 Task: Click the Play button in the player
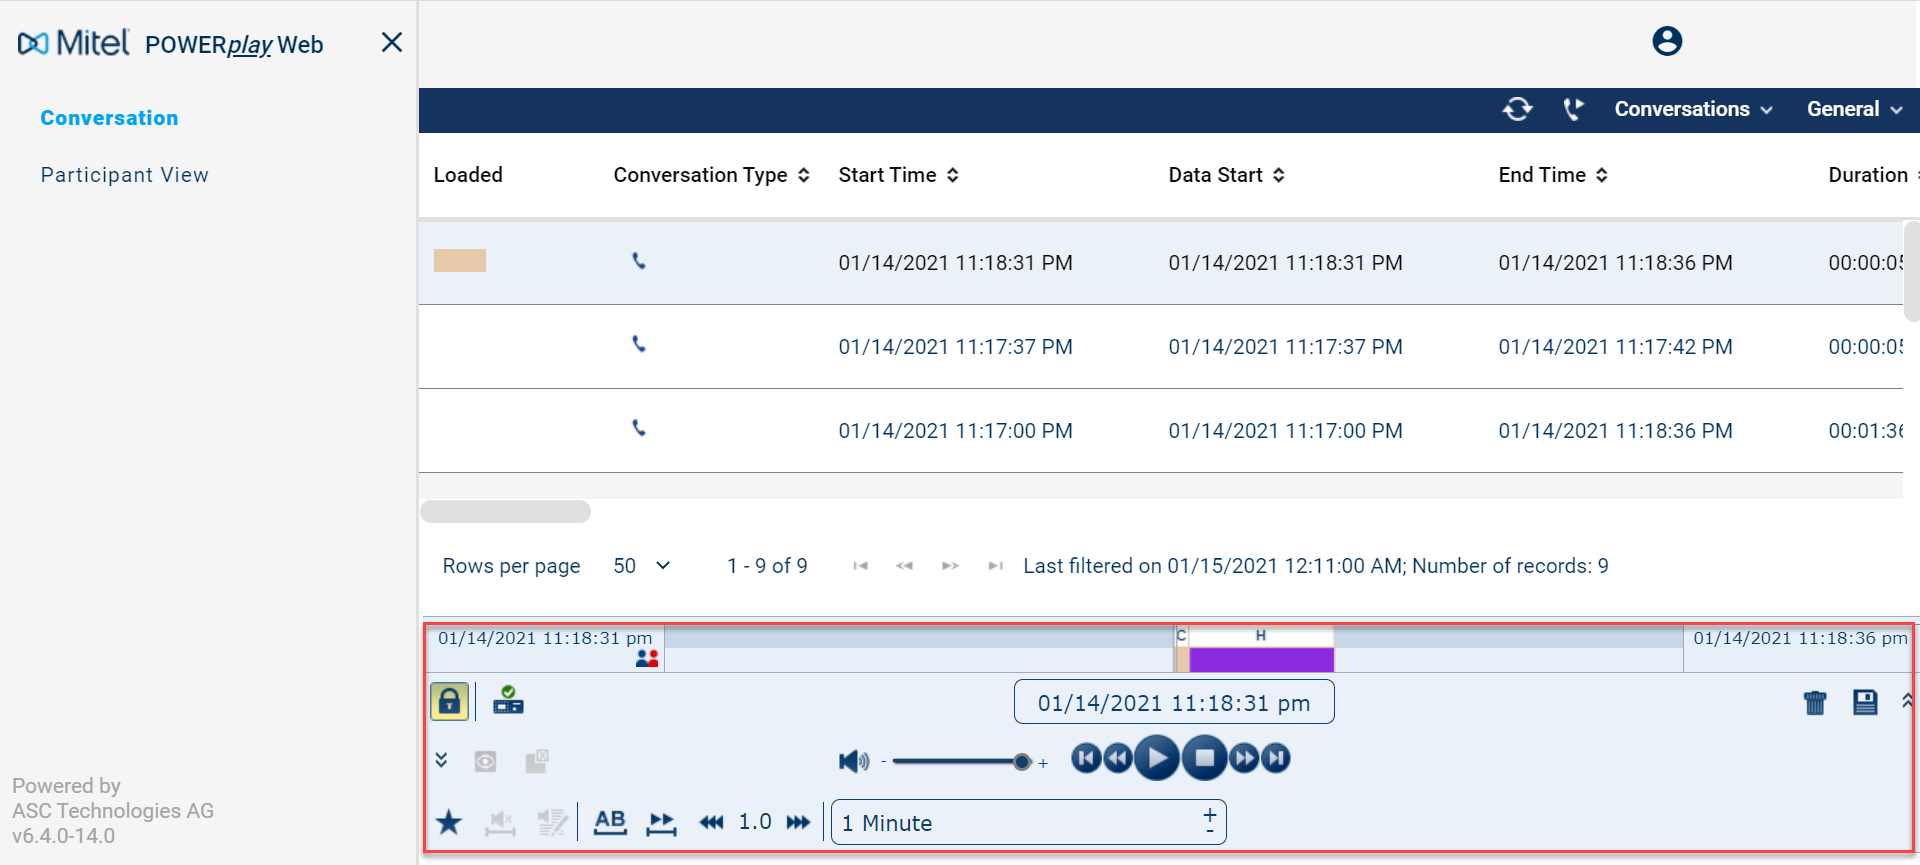(x=1156, y=758)
